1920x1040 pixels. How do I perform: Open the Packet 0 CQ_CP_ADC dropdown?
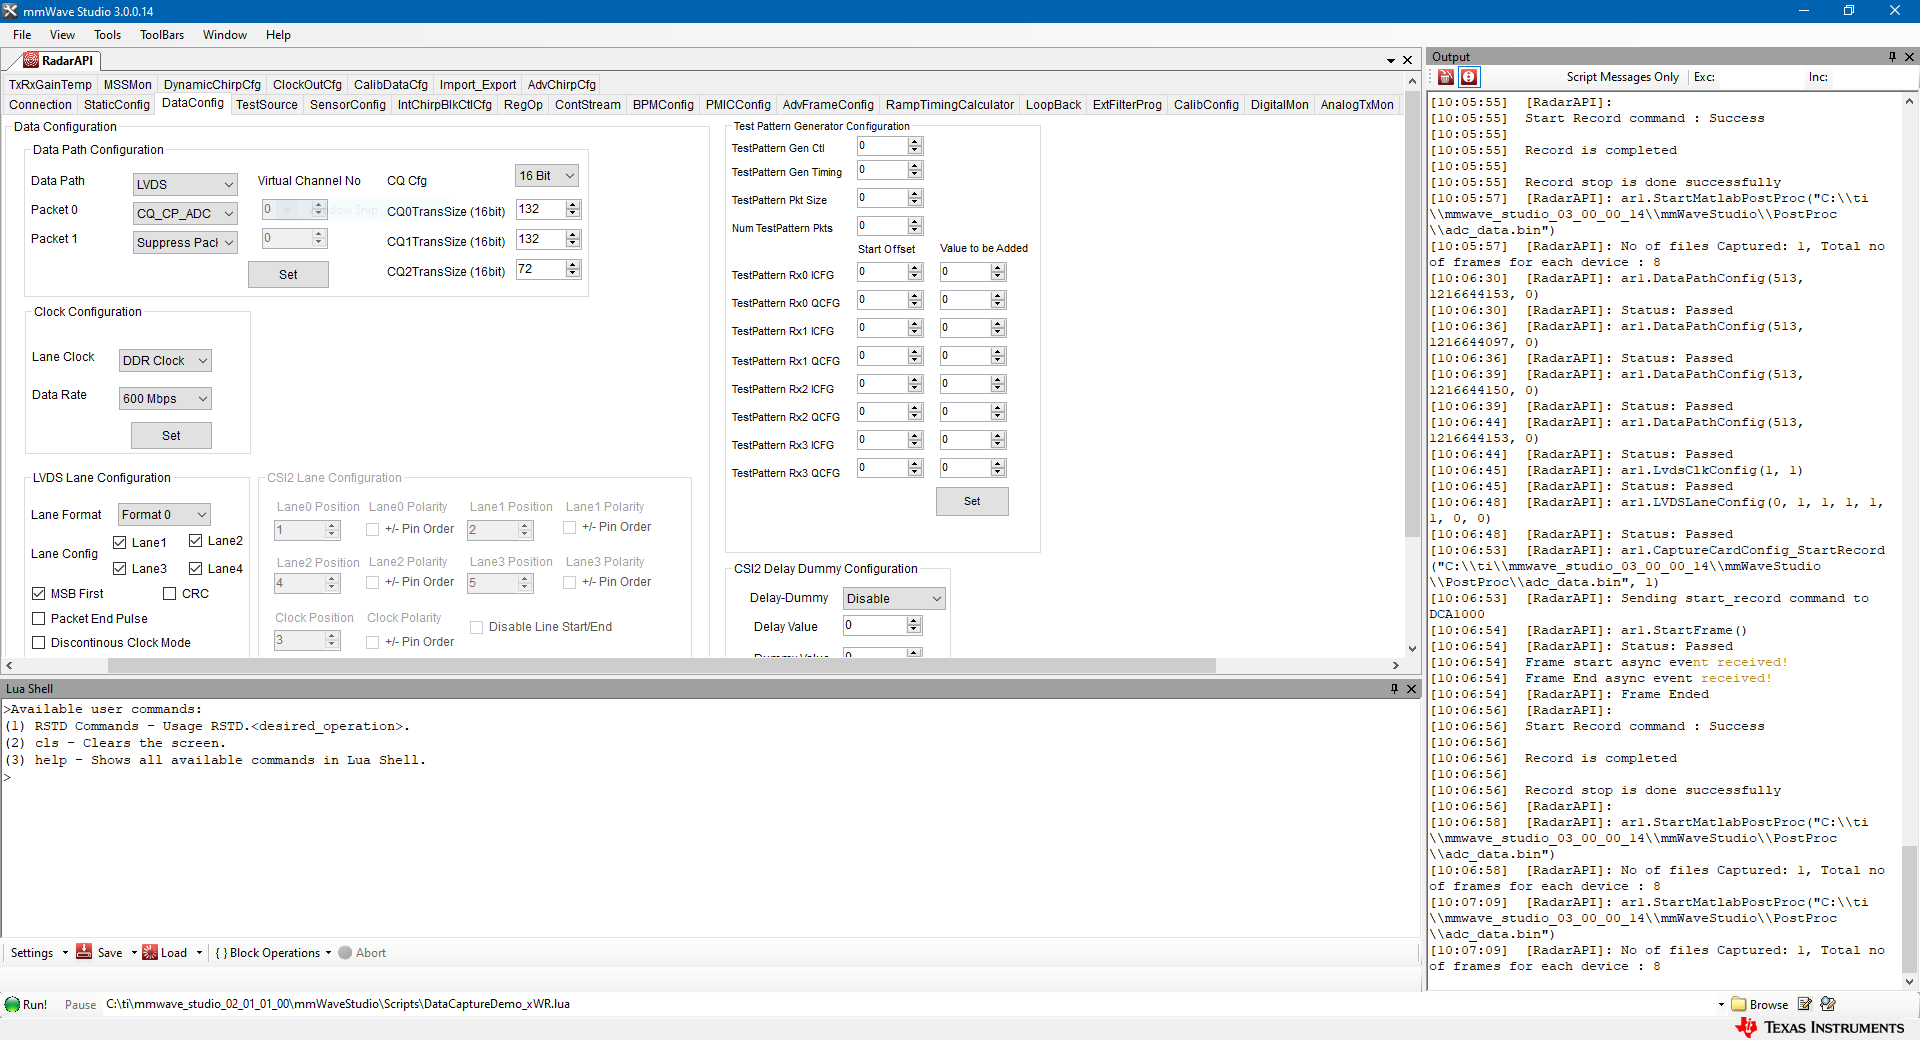point(185,213)
